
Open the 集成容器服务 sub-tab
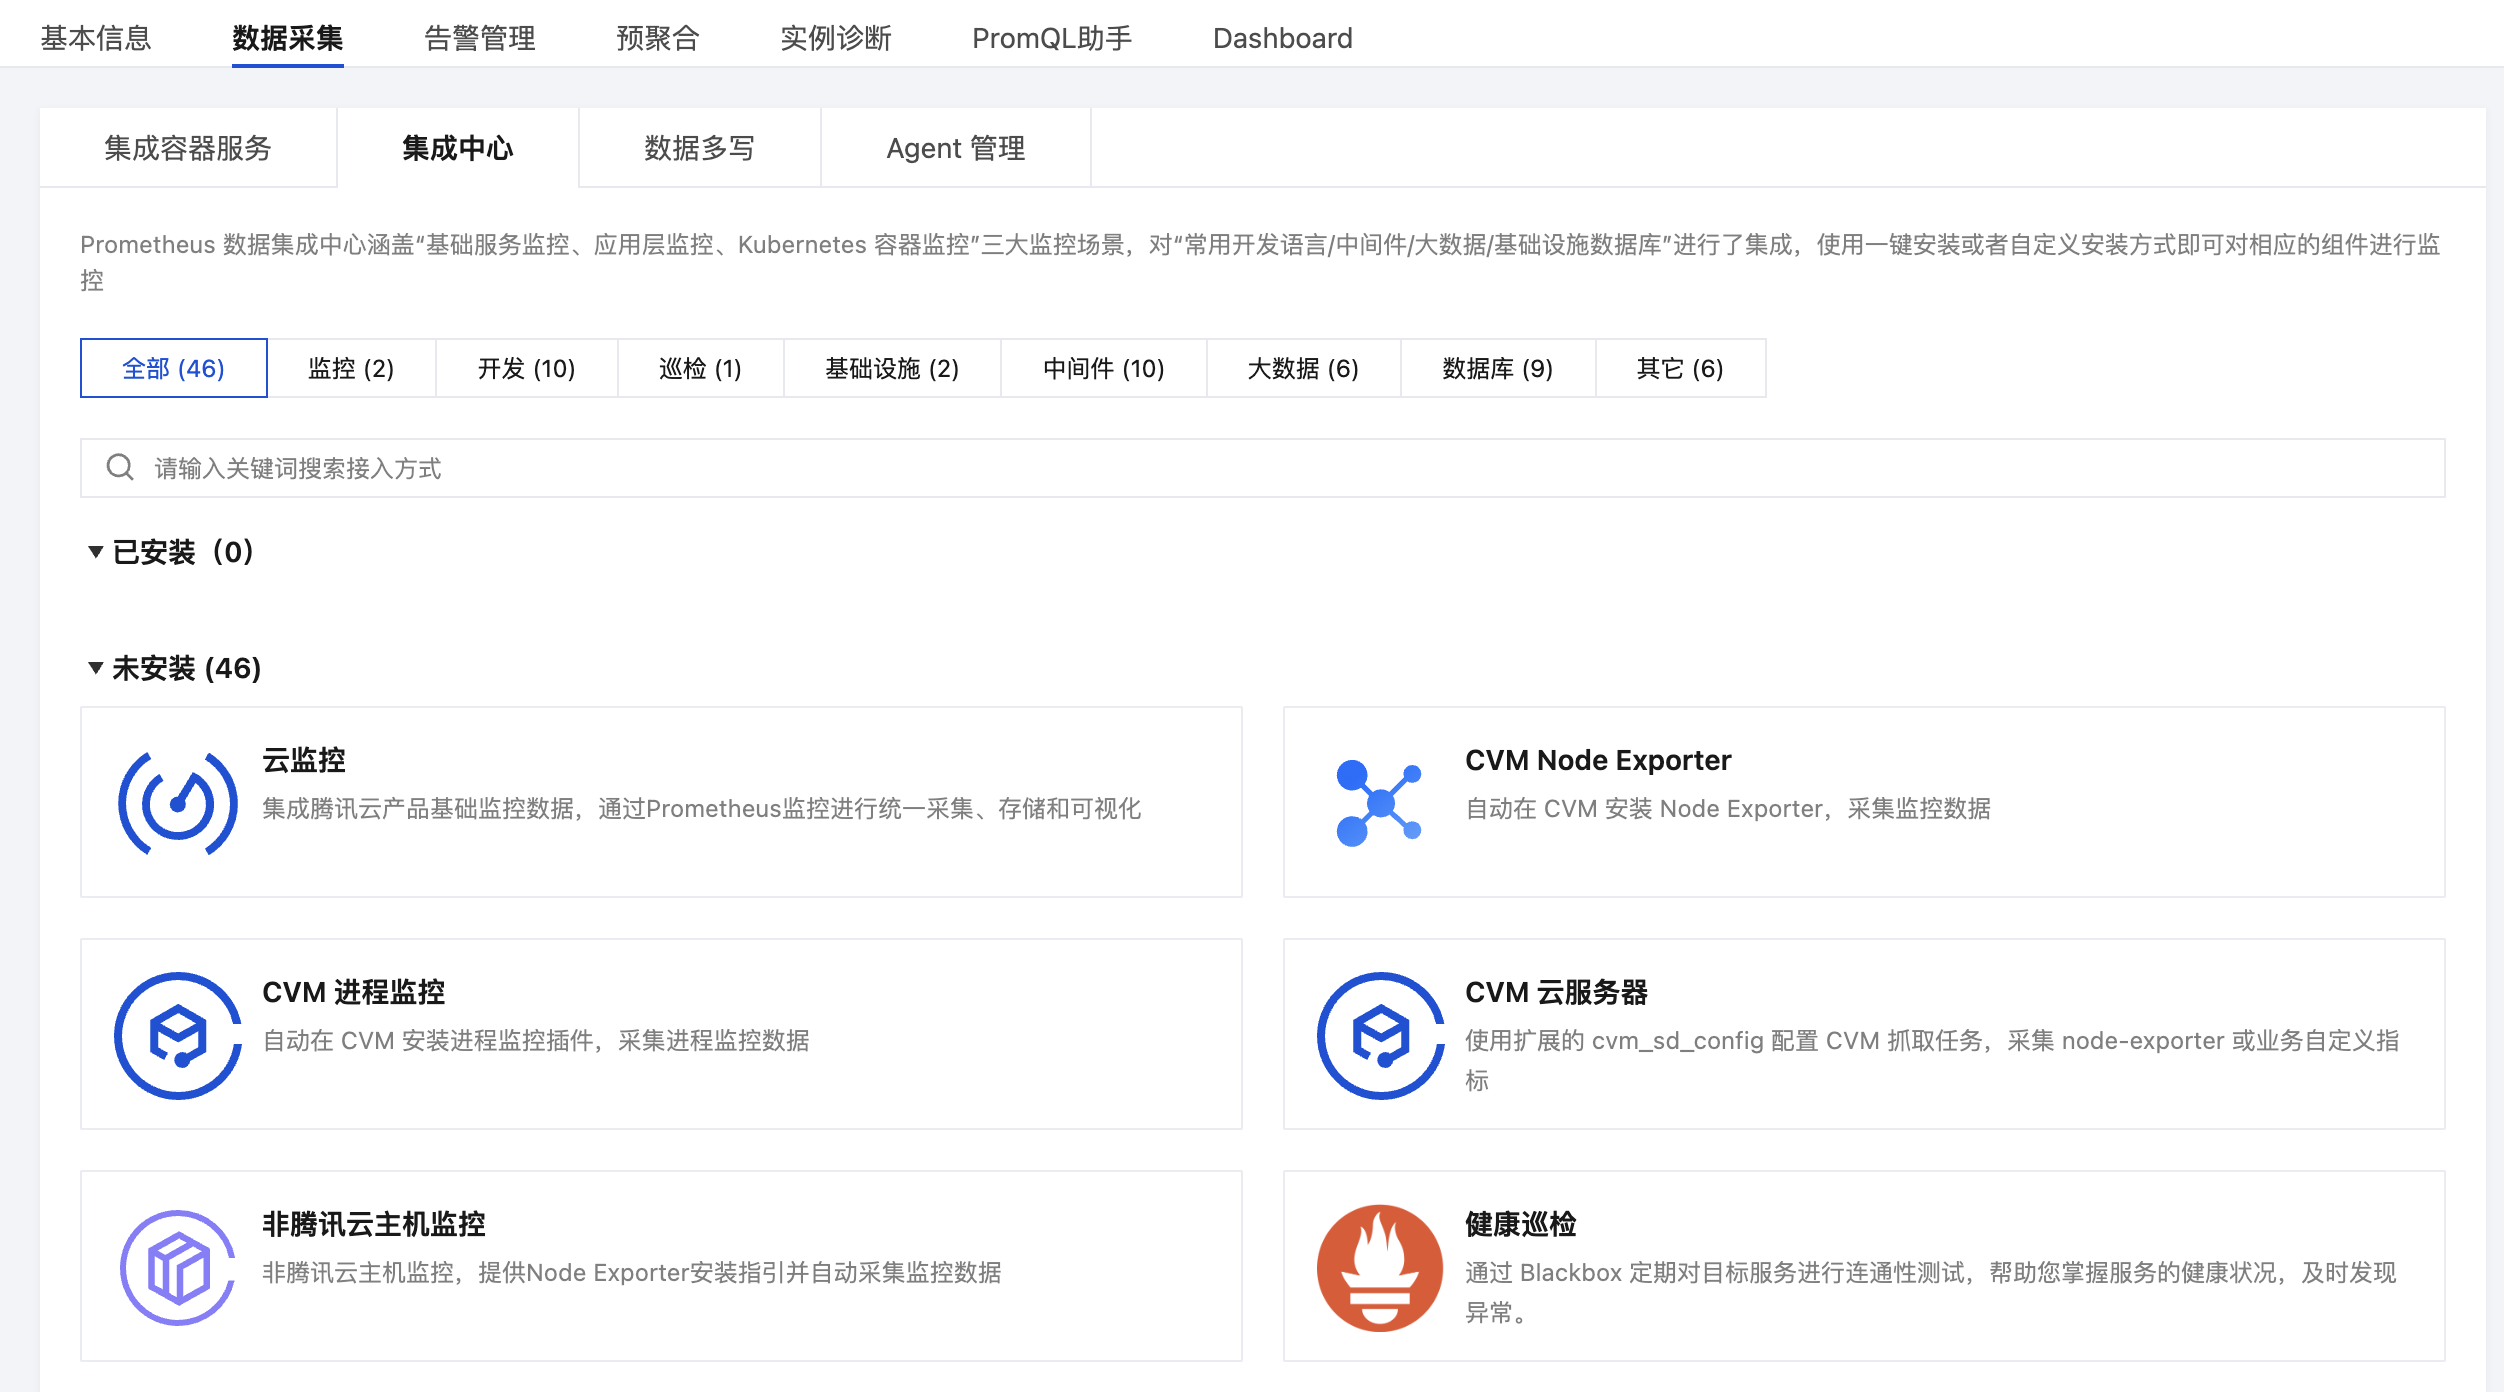tap(188, 148)
